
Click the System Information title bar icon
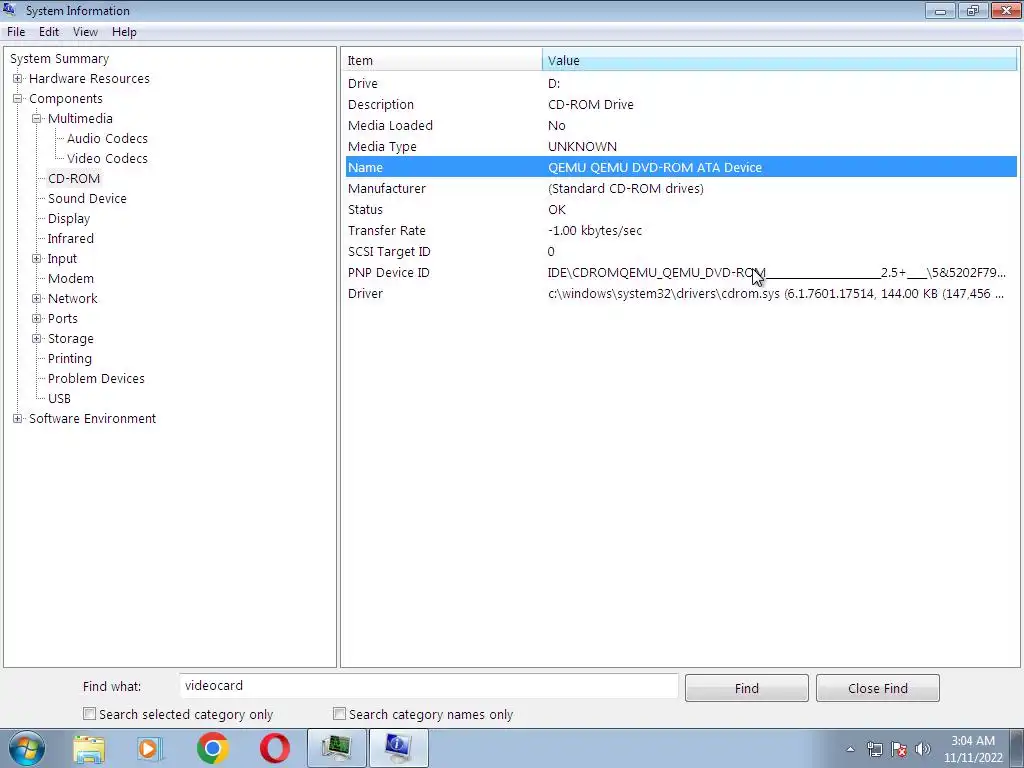9,9
